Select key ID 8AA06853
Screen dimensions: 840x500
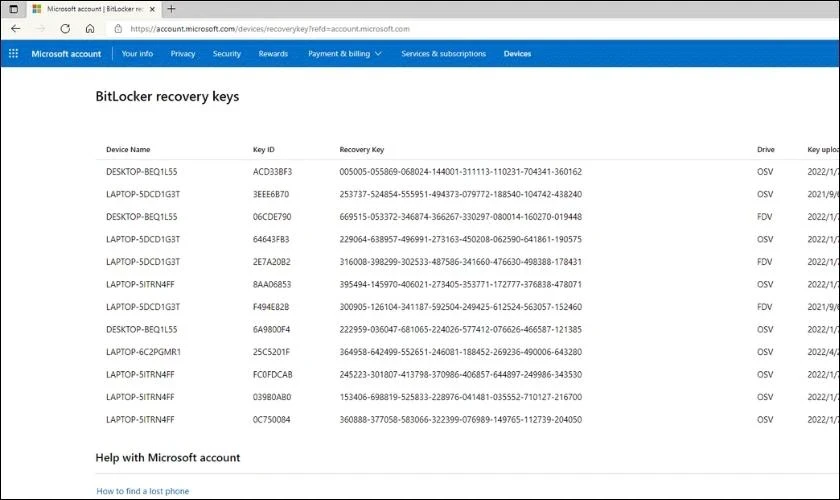272,284
